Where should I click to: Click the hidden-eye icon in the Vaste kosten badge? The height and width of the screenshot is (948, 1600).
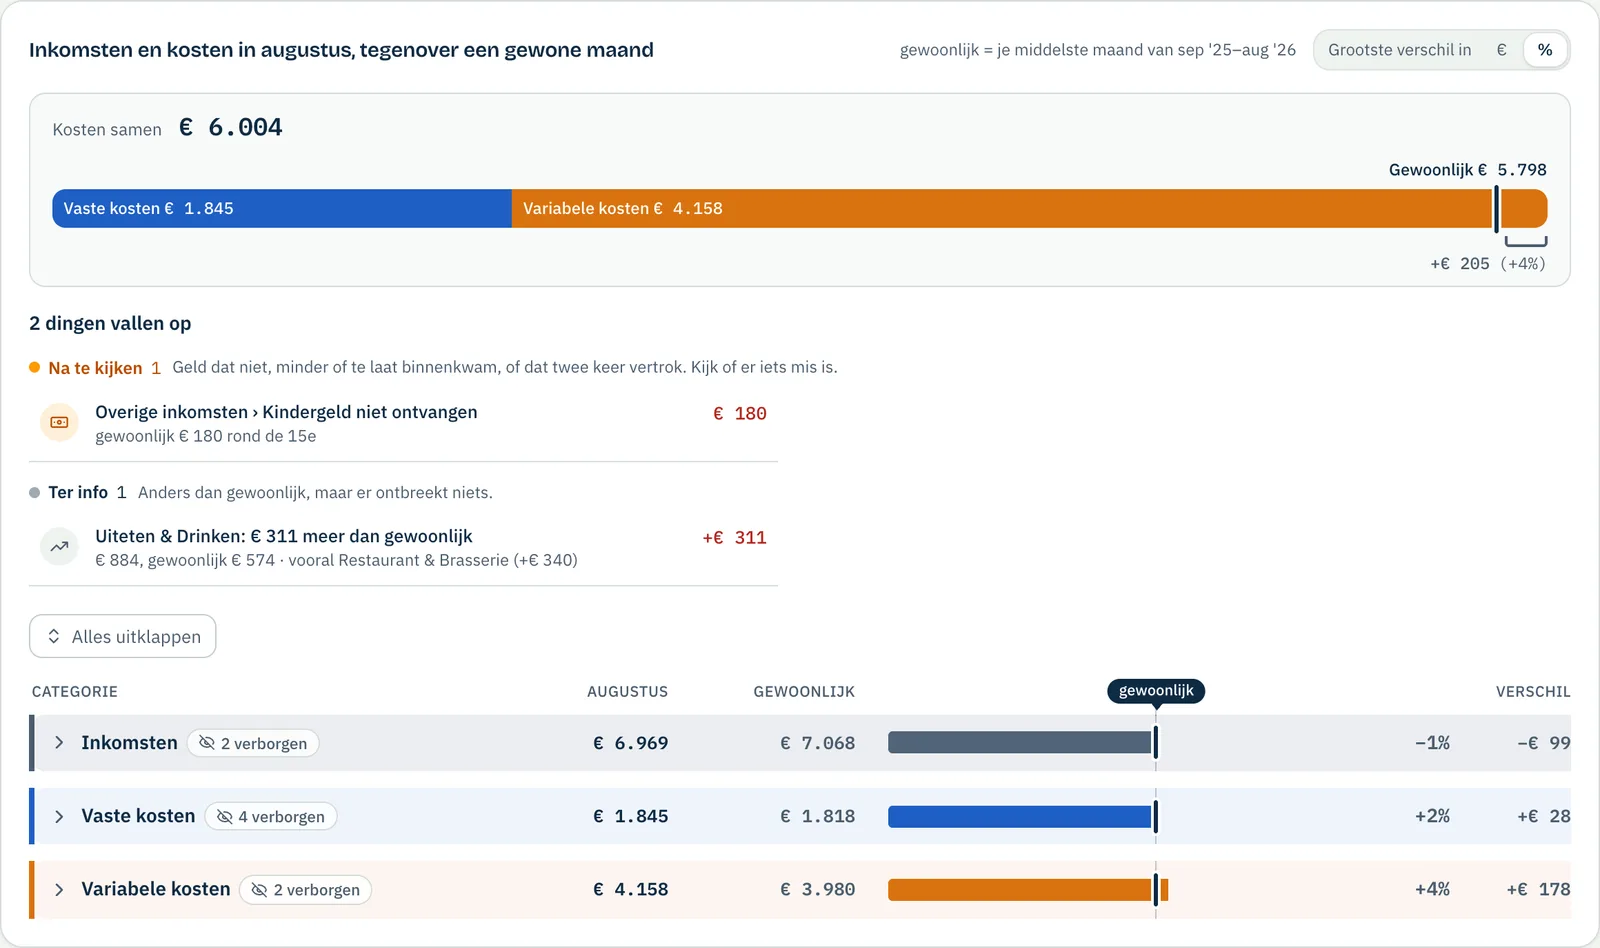coord(224,817)
